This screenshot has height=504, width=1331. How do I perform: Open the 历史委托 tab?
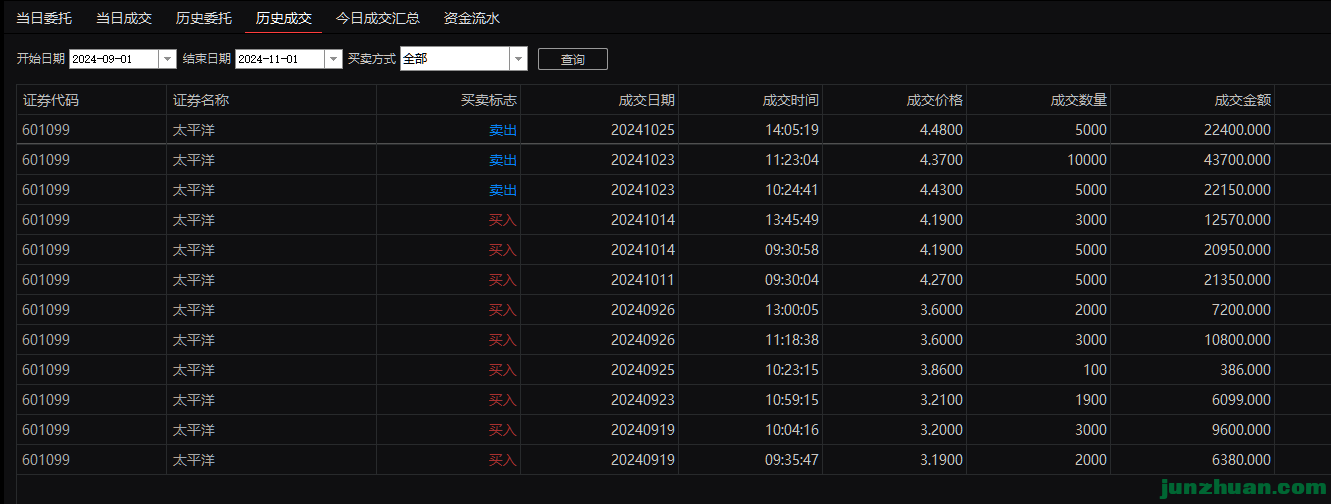click(x=204, y=18)
